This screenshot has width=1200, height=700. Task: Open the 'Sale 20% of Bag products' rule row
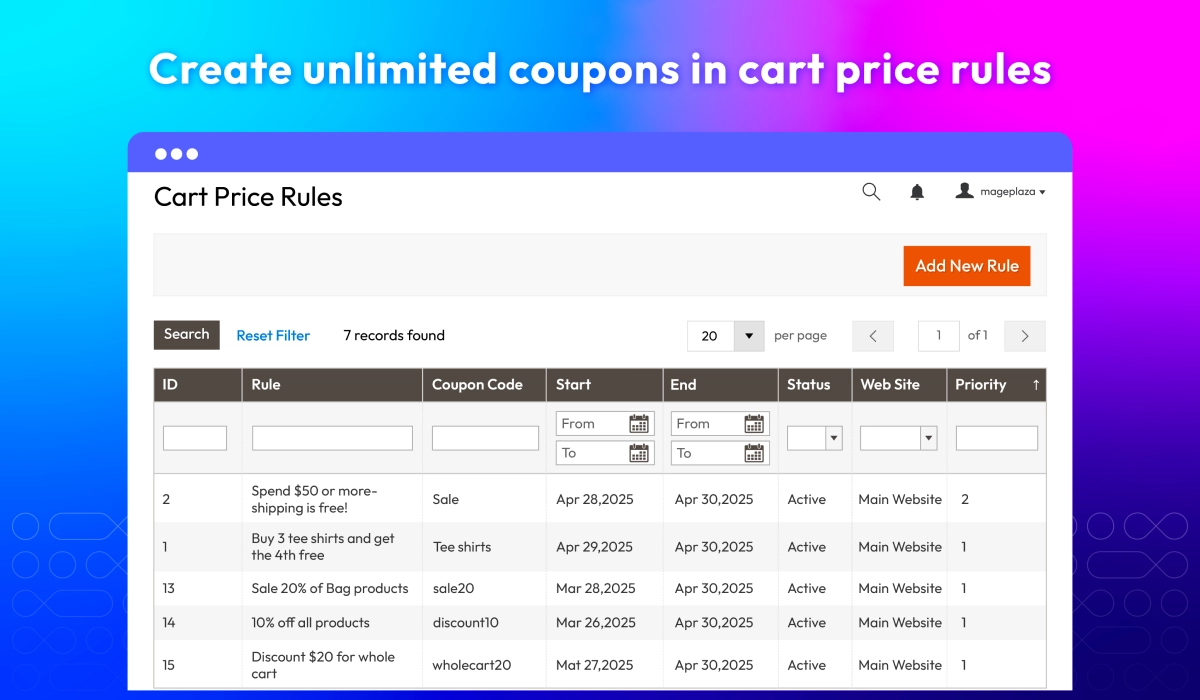(330, 588)
